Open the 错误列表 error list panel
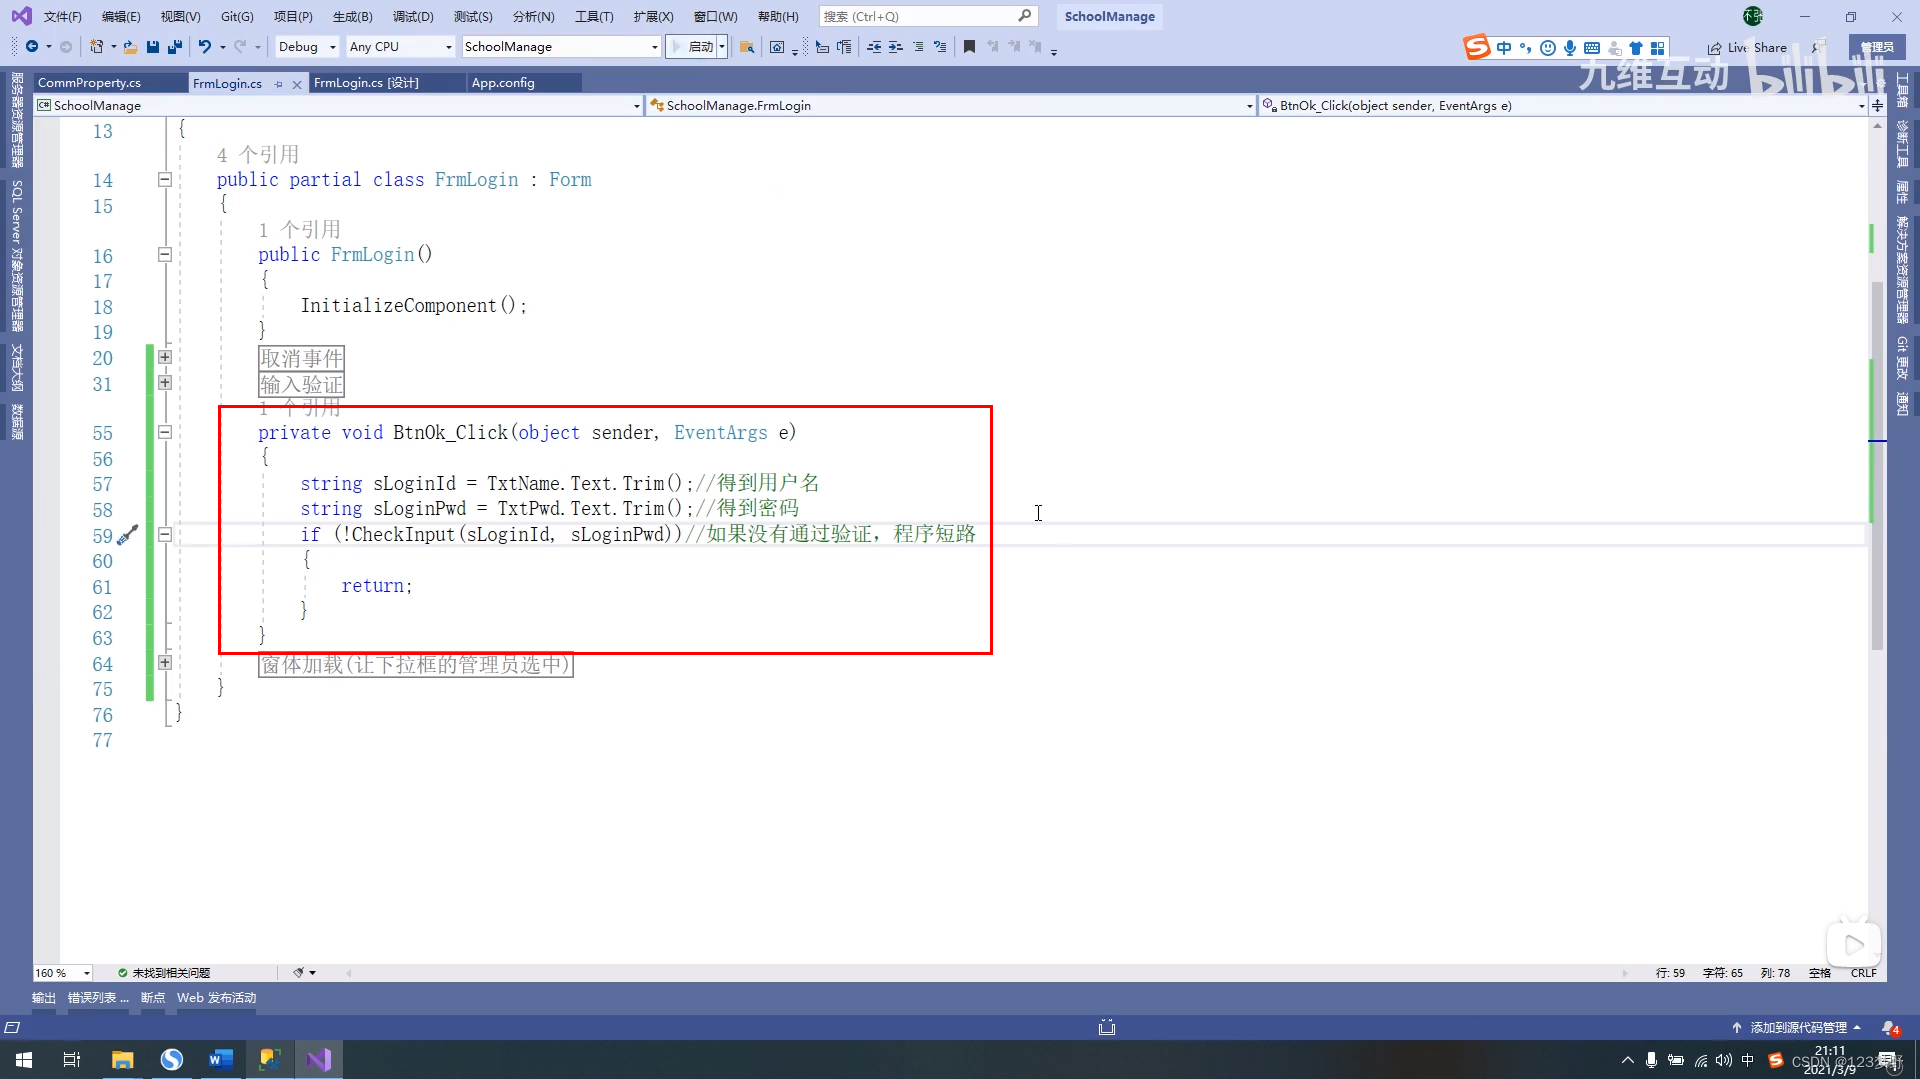Viewport: 1920px width, 1079px height. click(98, 998)
